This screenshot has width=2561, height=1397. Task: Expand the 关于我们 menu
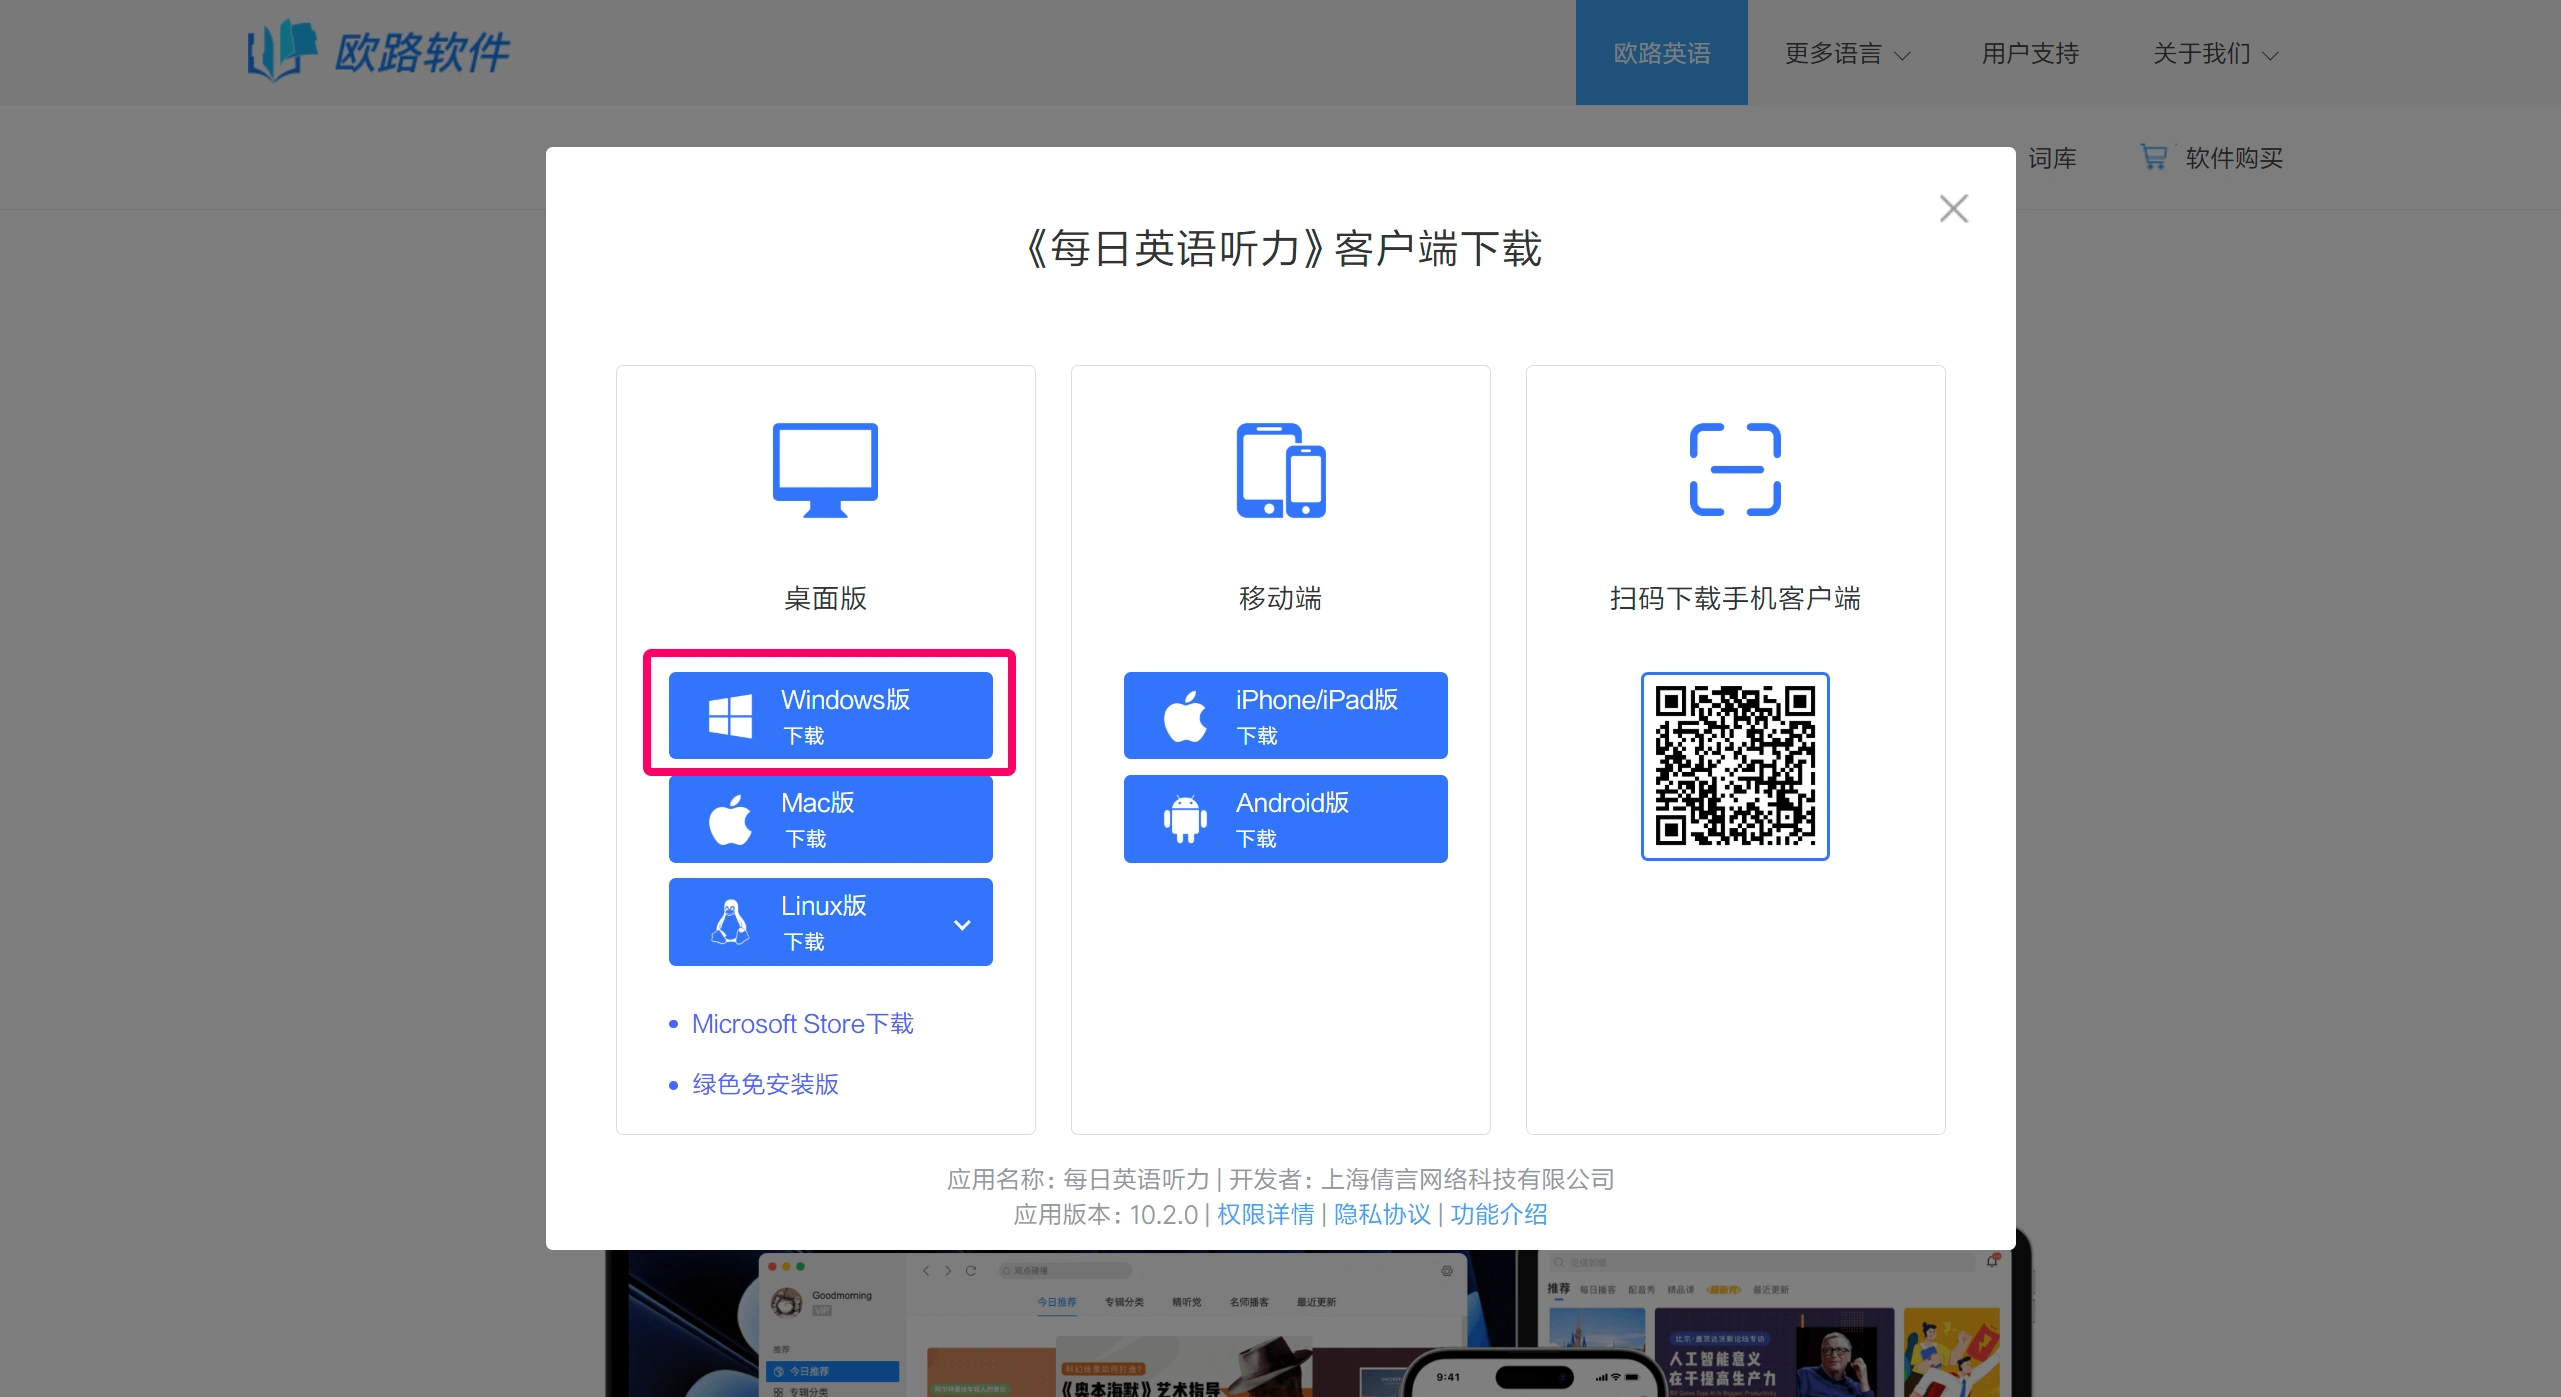coord(2214,53)
